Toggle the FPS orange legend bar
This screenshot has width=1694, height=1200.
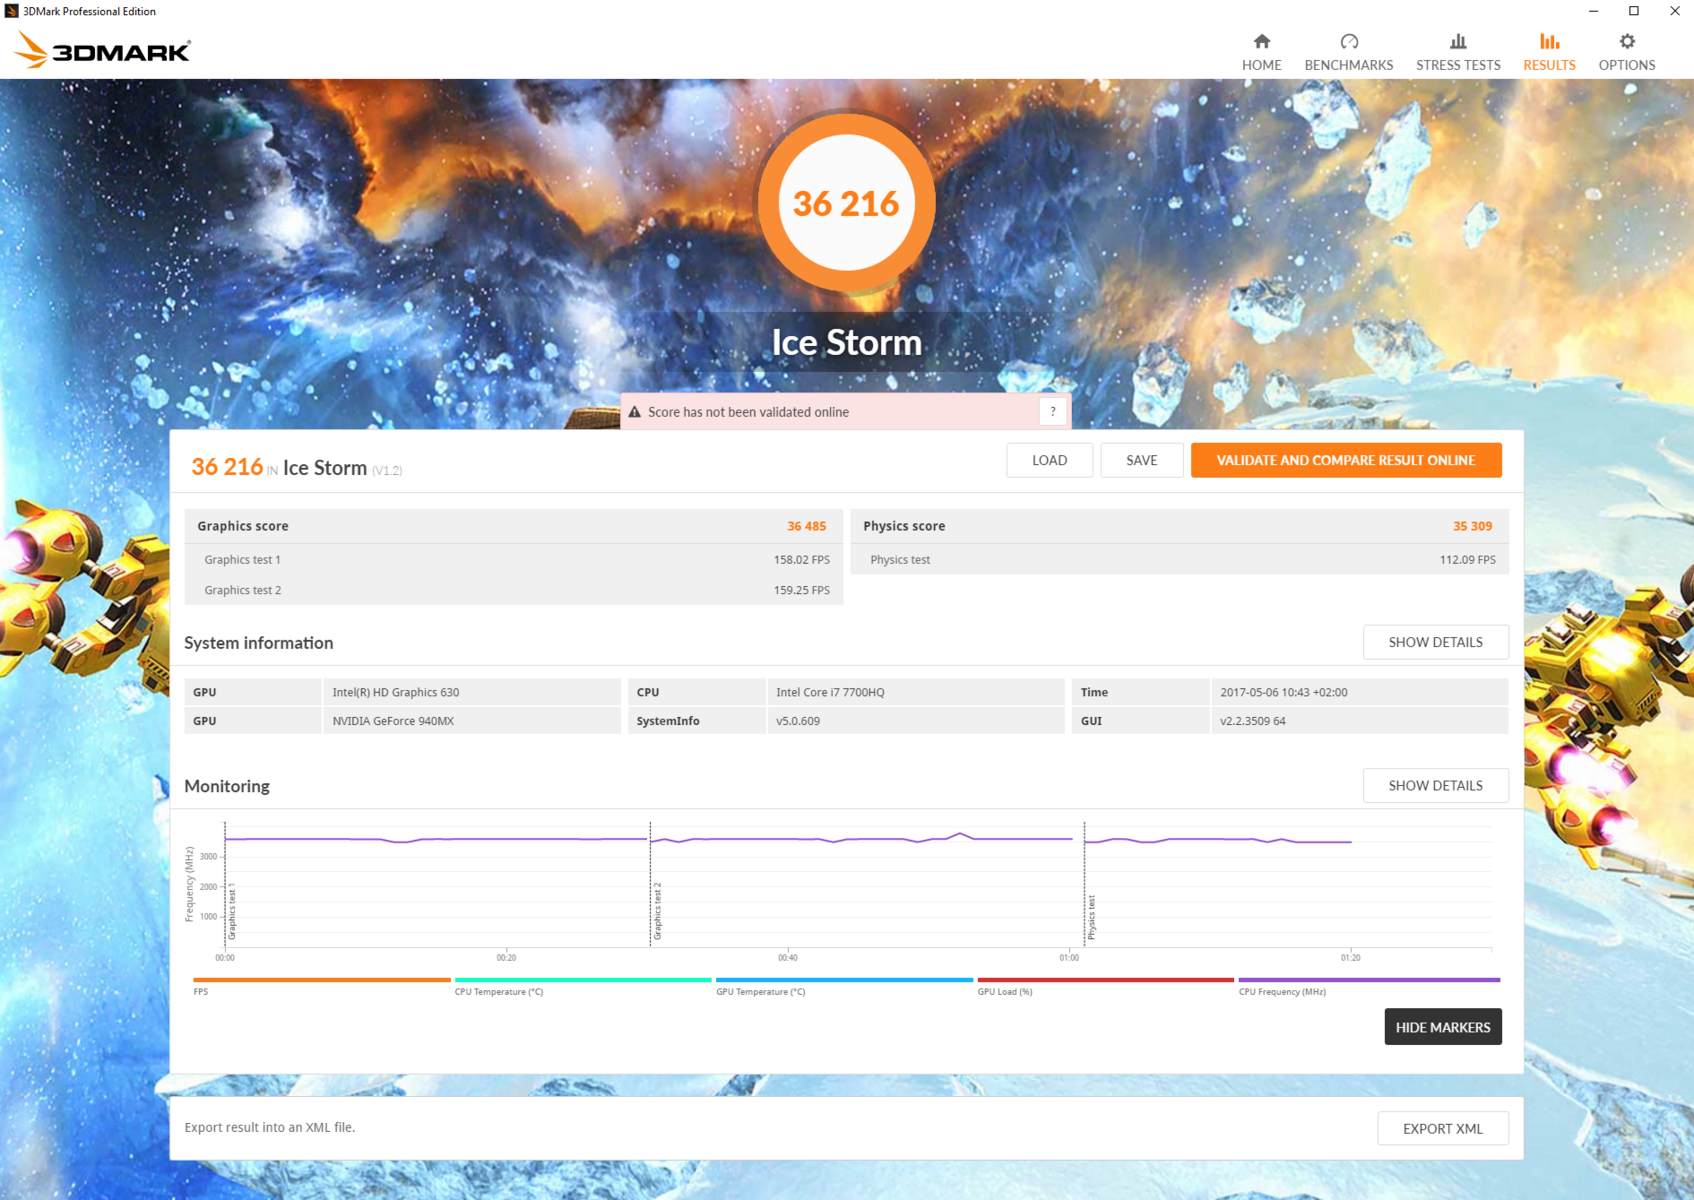pos(321,980)
